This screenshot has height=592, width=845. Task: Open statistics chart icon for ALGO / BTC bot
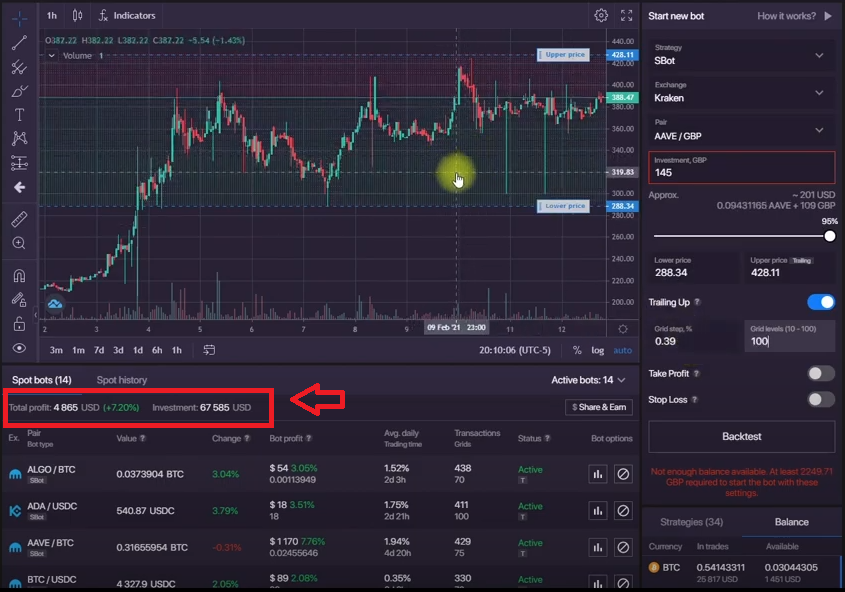pyautogui.click(x=598, y=474)
